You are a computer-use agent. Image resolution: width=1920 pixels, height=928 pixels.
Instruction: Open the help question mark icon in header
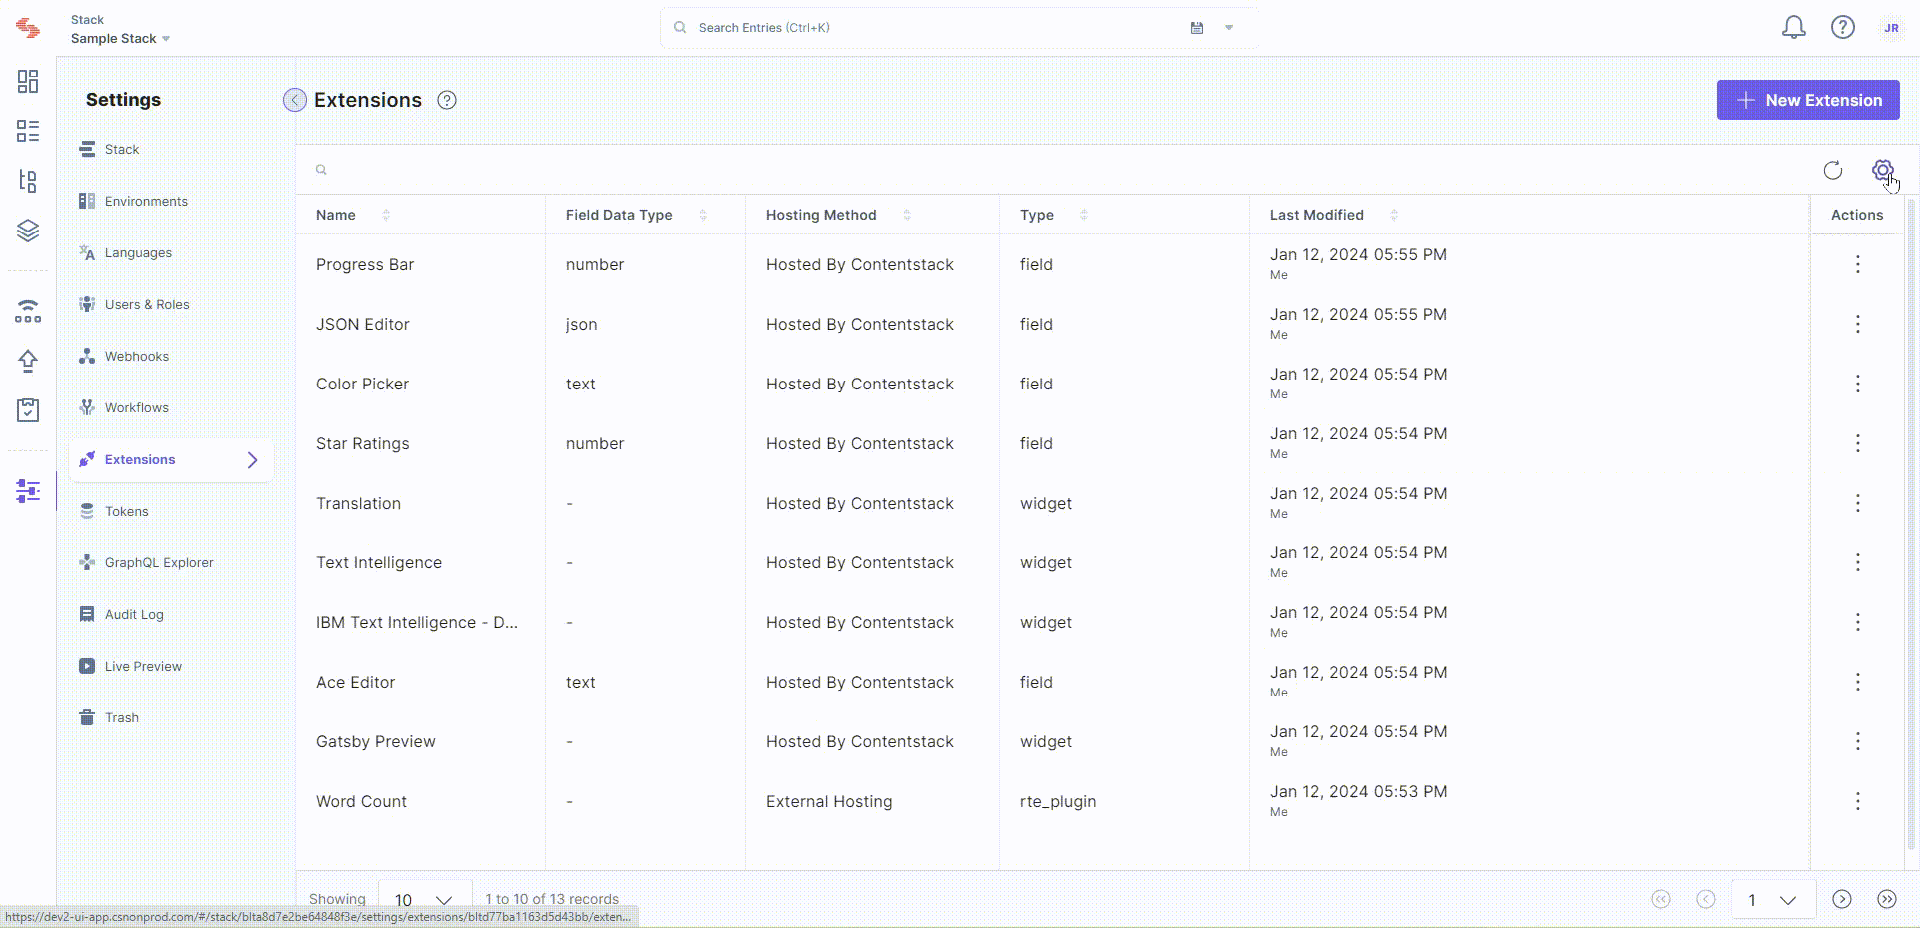pyautogui.click(x=1843, y=28)
